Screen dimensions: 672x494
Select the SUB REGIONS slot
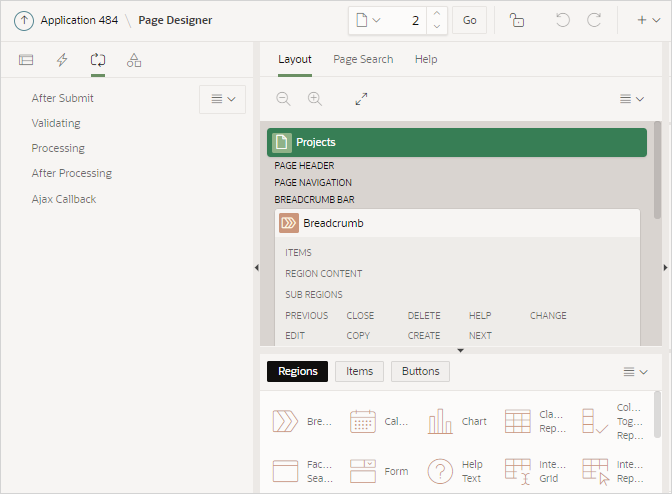314,295
